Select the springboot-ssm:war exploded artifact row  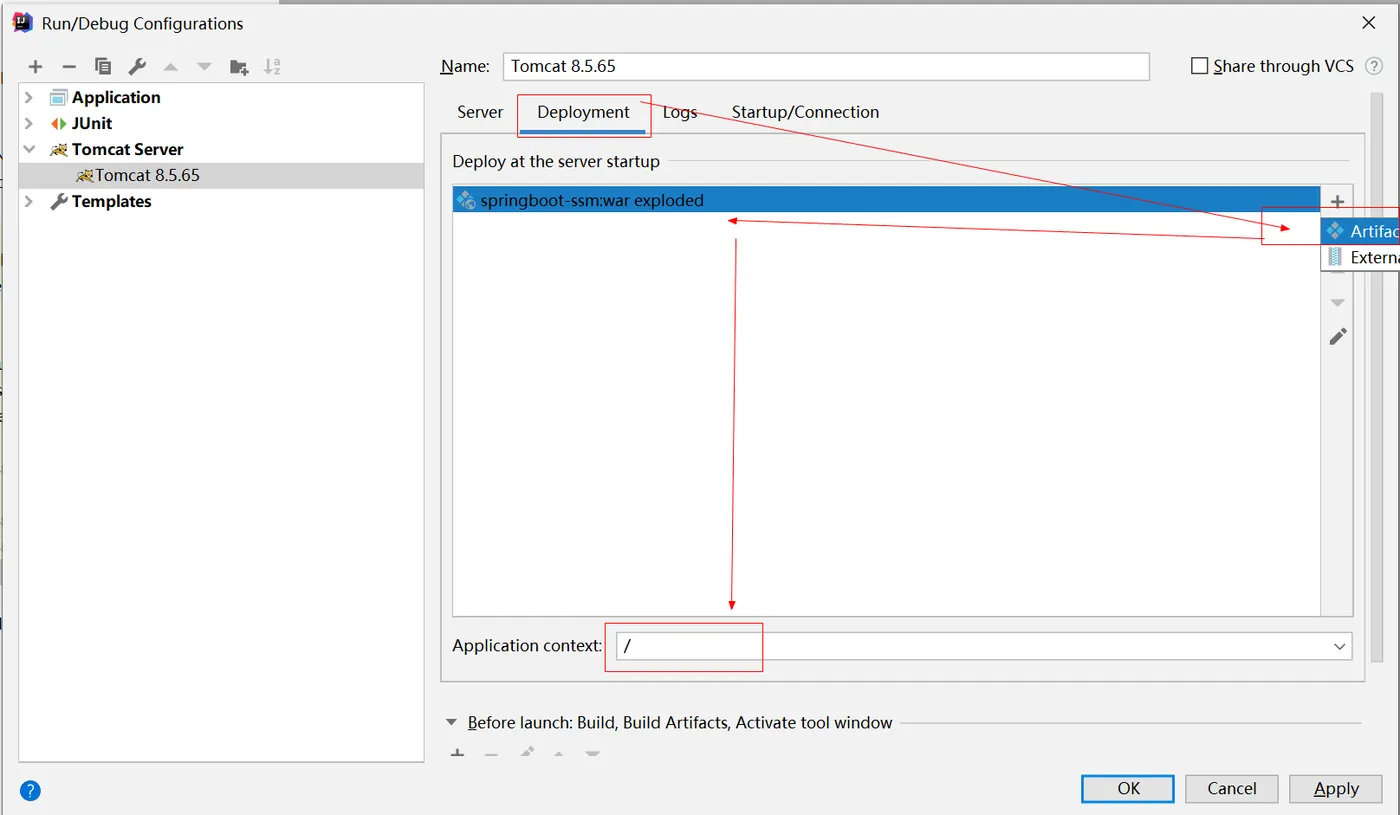pyautogui.click(x=887, y=200)
